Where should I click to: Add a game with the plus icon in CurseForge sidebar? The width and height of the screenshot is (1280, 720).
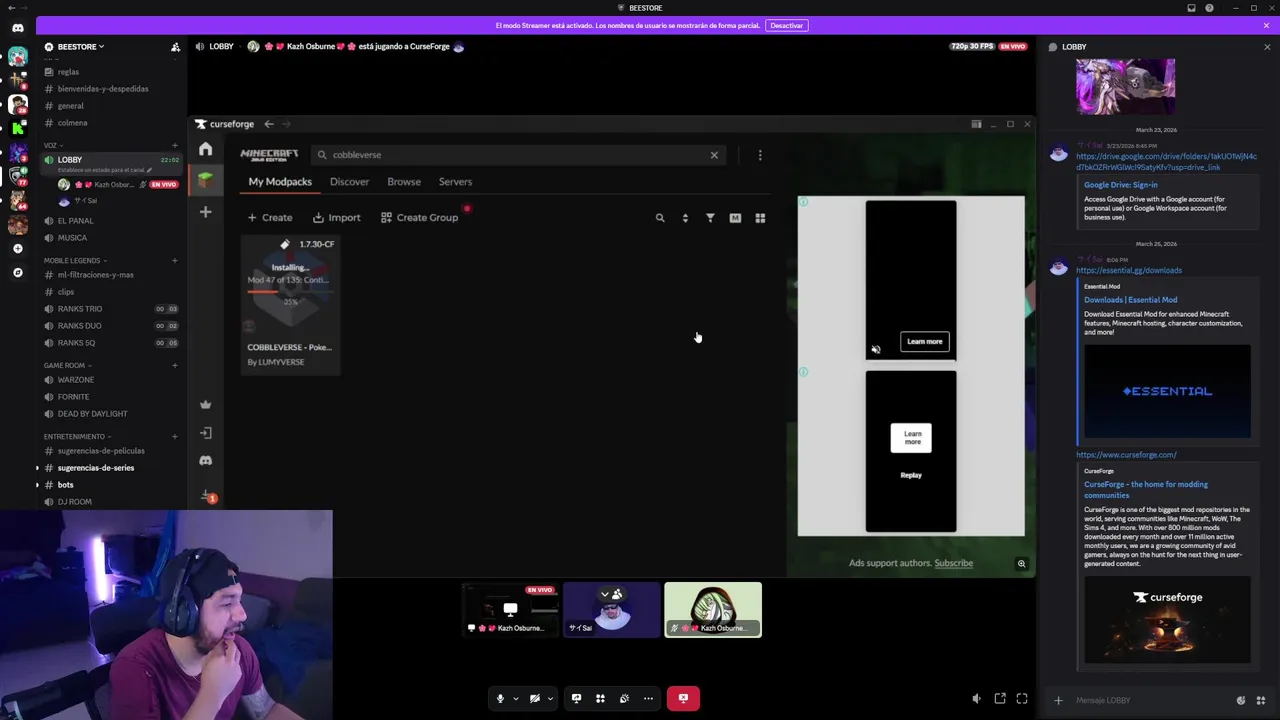click(x=205, y=212)
